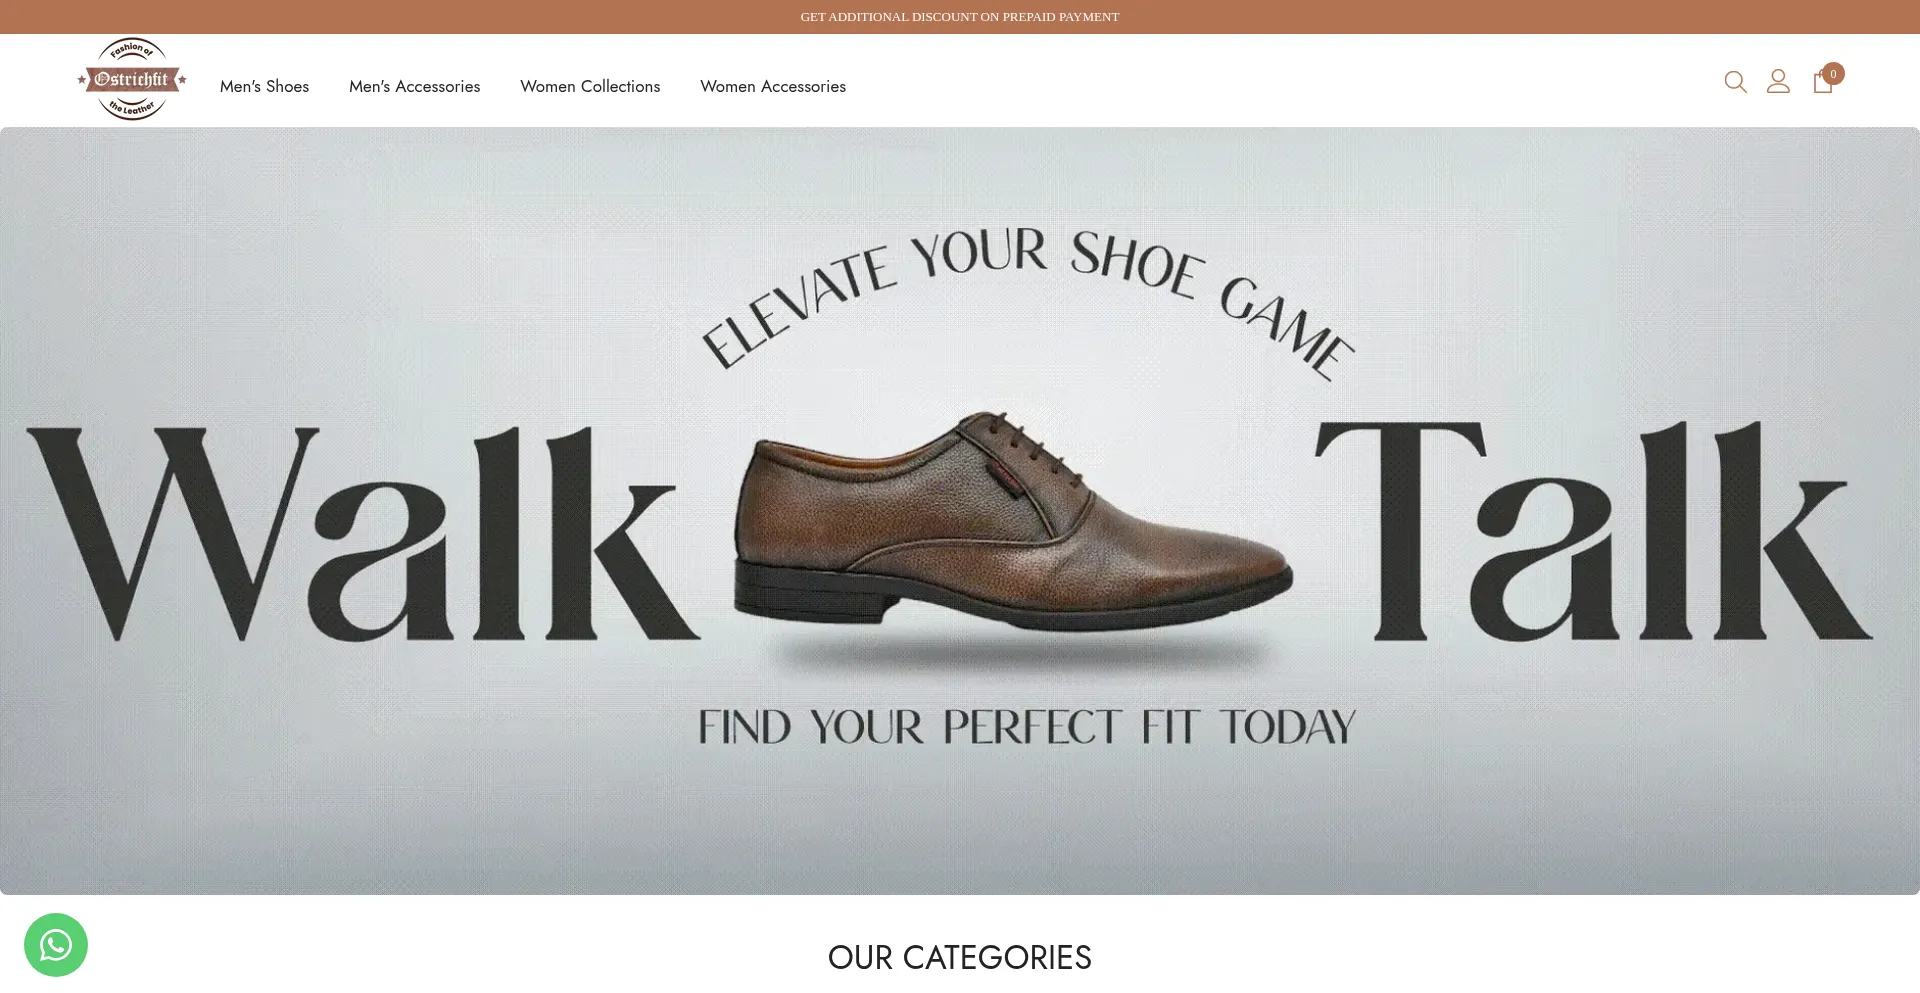Select Women Collections in the navigation

click(590, 86)
